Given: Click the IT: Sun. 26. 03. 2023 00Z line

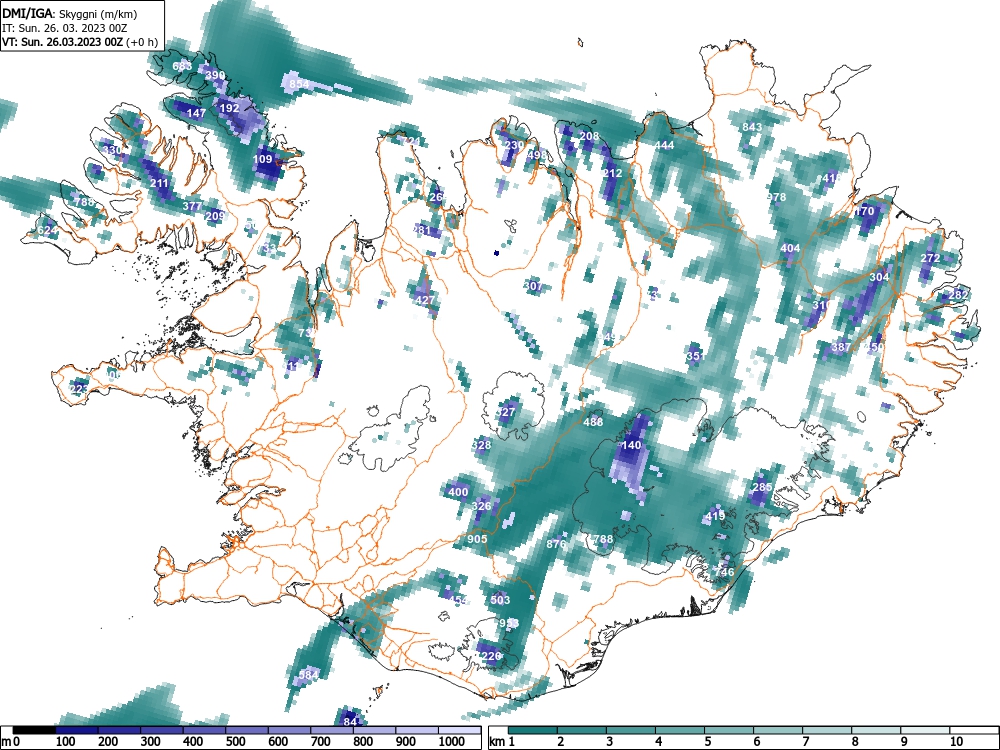Looking at the screenshot, I should (x=64, y=28).
